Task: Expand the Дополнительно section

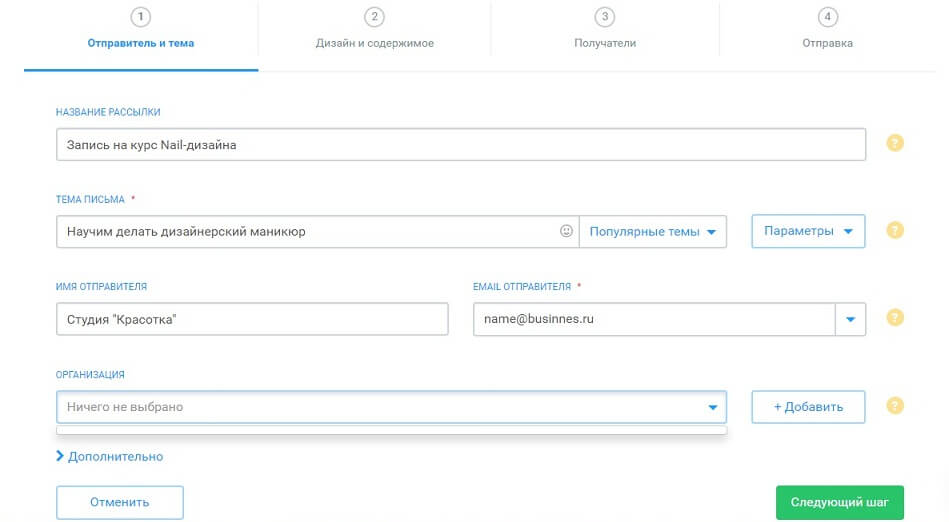Action: (x=110, y=456)
